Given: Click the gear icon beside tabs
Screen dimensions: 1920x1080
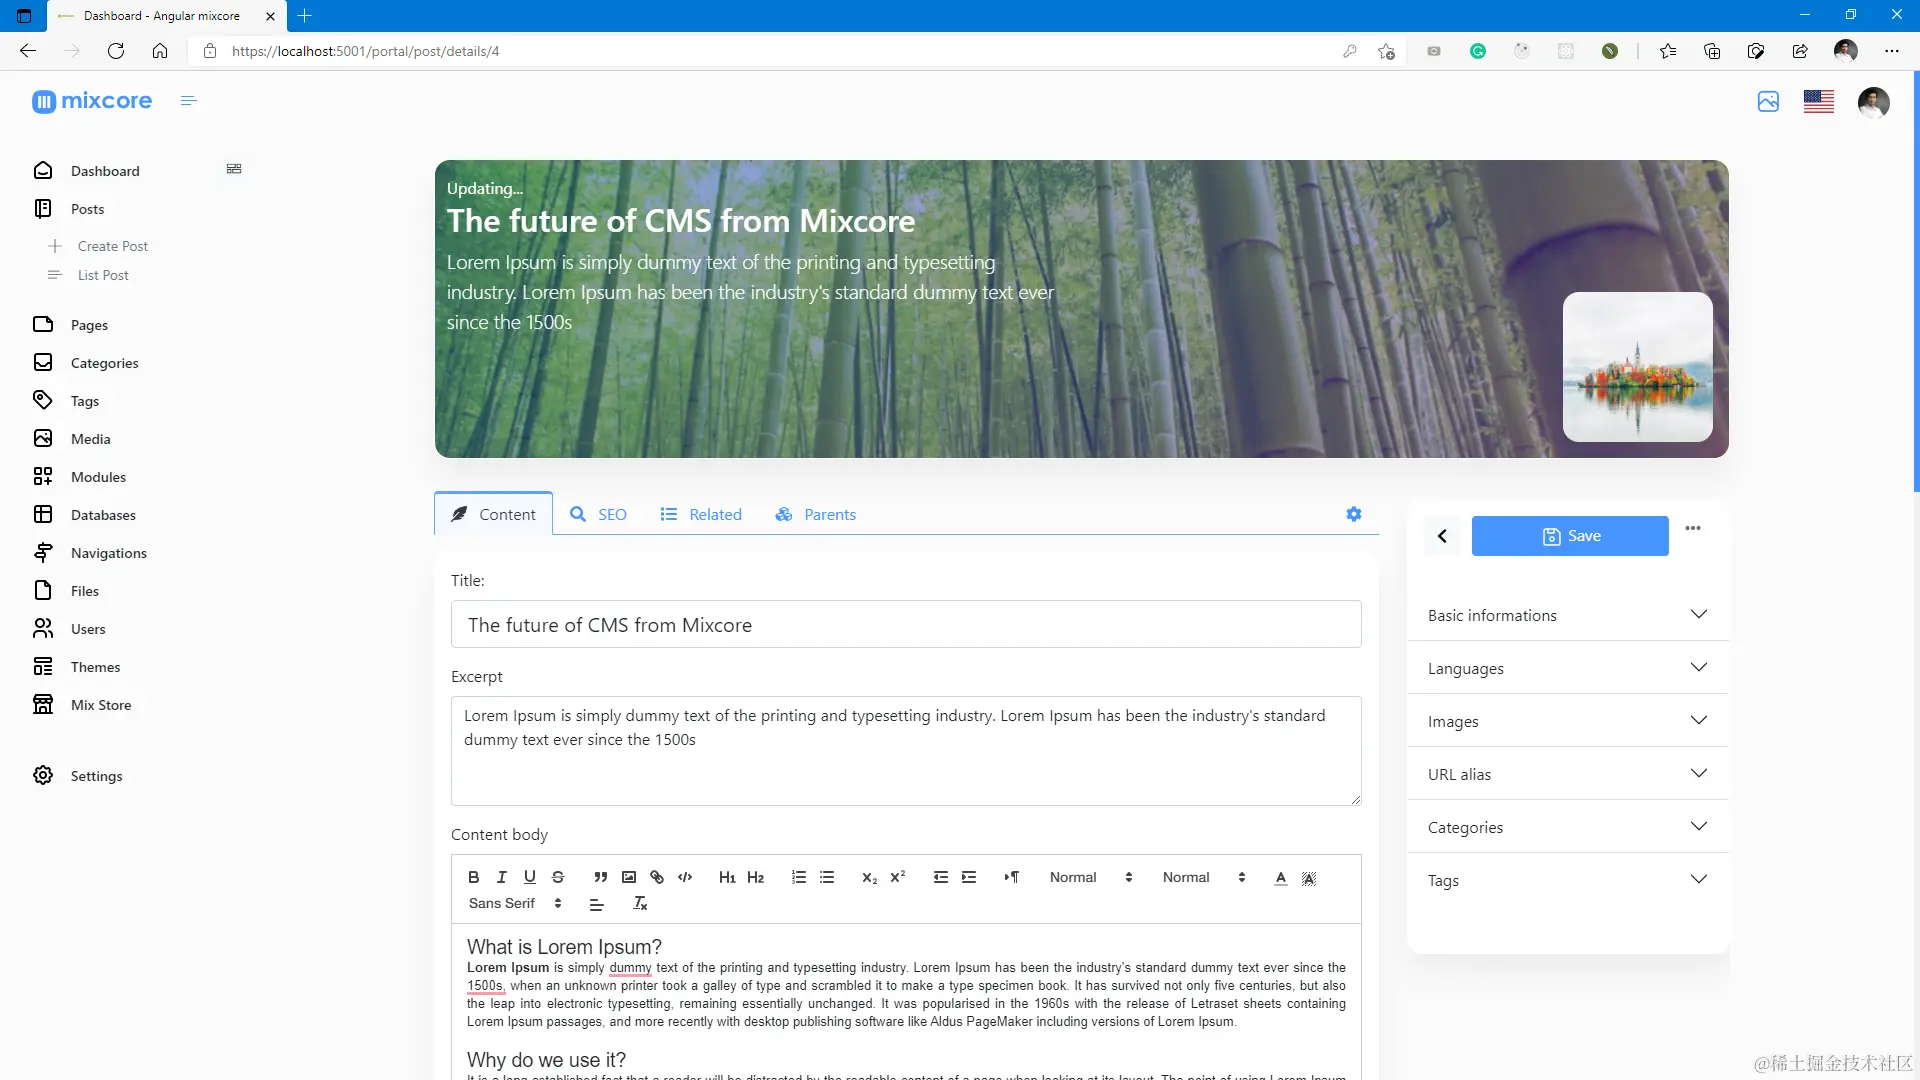Looking at the screenshot, I should pyautogui.click(x=1354, y=514).
